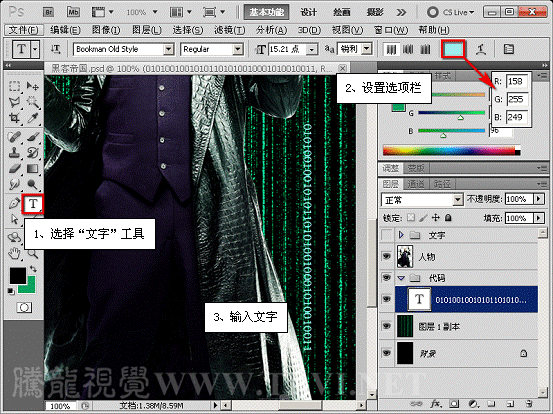Open the 文件(F) menu
Viewport: 553px width, 414px height.
click(x=23, y=30)
